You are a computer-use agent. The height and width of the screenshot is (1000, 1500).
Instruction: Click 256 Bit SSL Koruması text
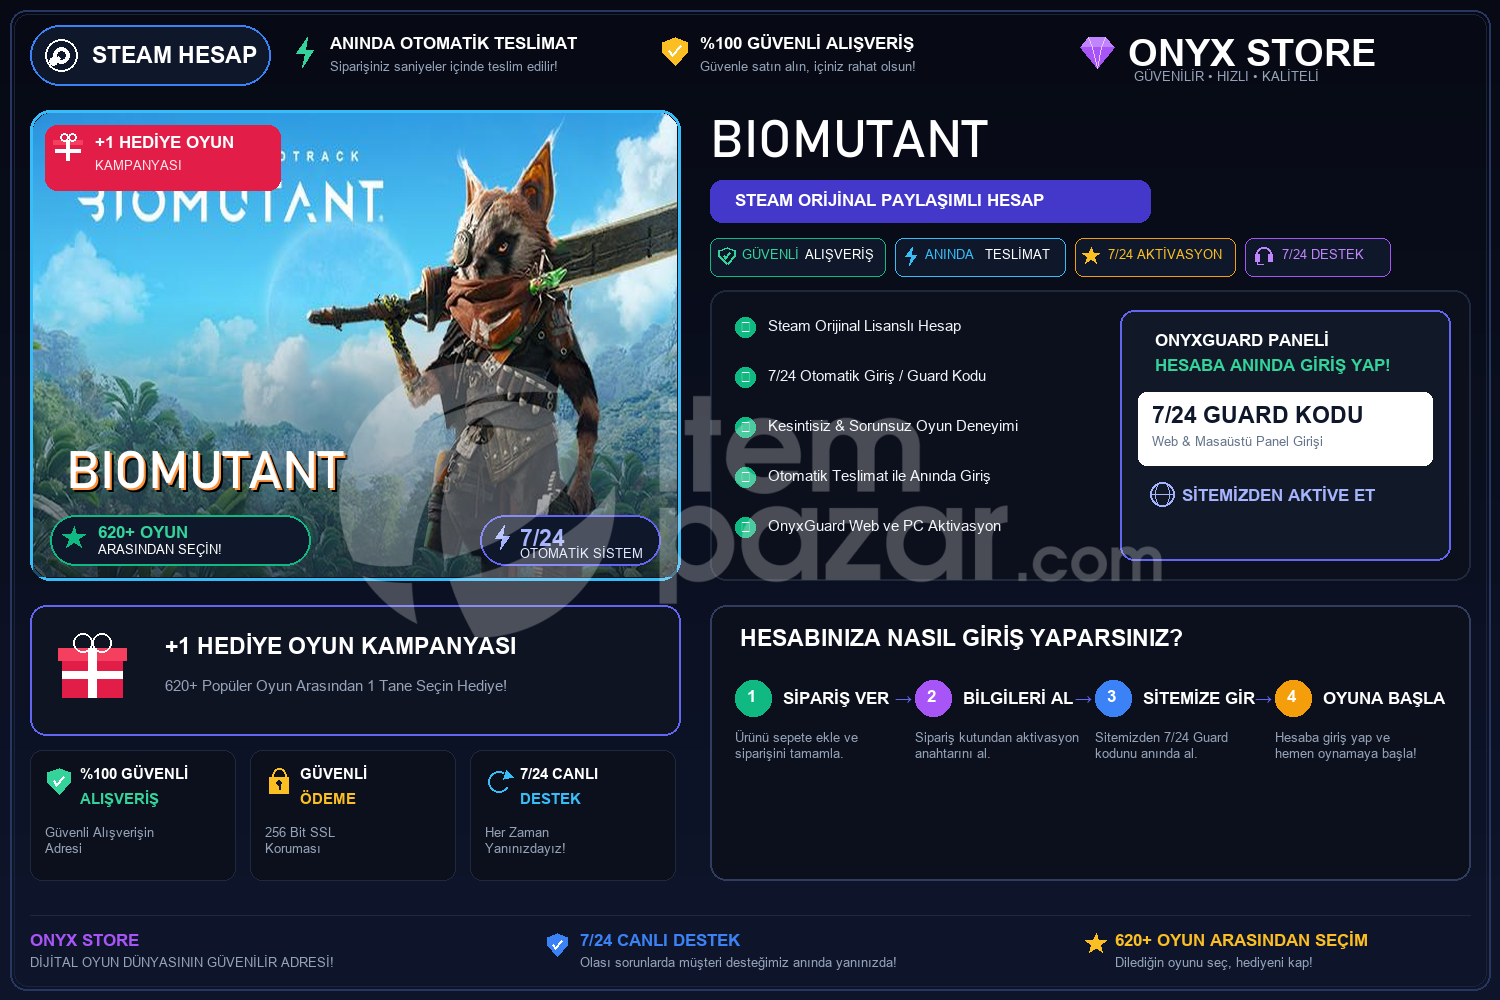click(x=300, y=841)
